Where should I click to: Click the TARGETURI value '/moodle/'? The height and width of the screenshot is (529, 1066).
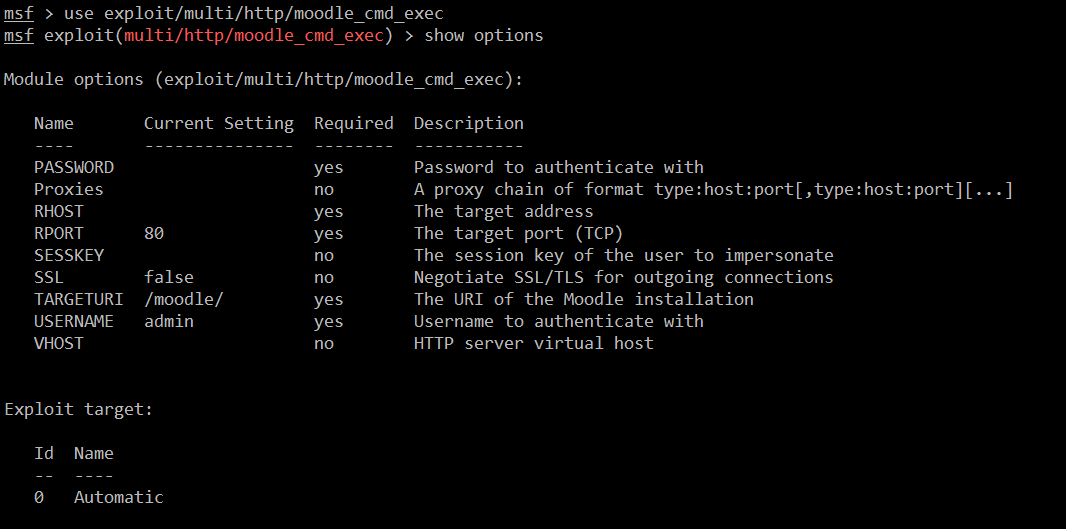(x=184, y=299)
